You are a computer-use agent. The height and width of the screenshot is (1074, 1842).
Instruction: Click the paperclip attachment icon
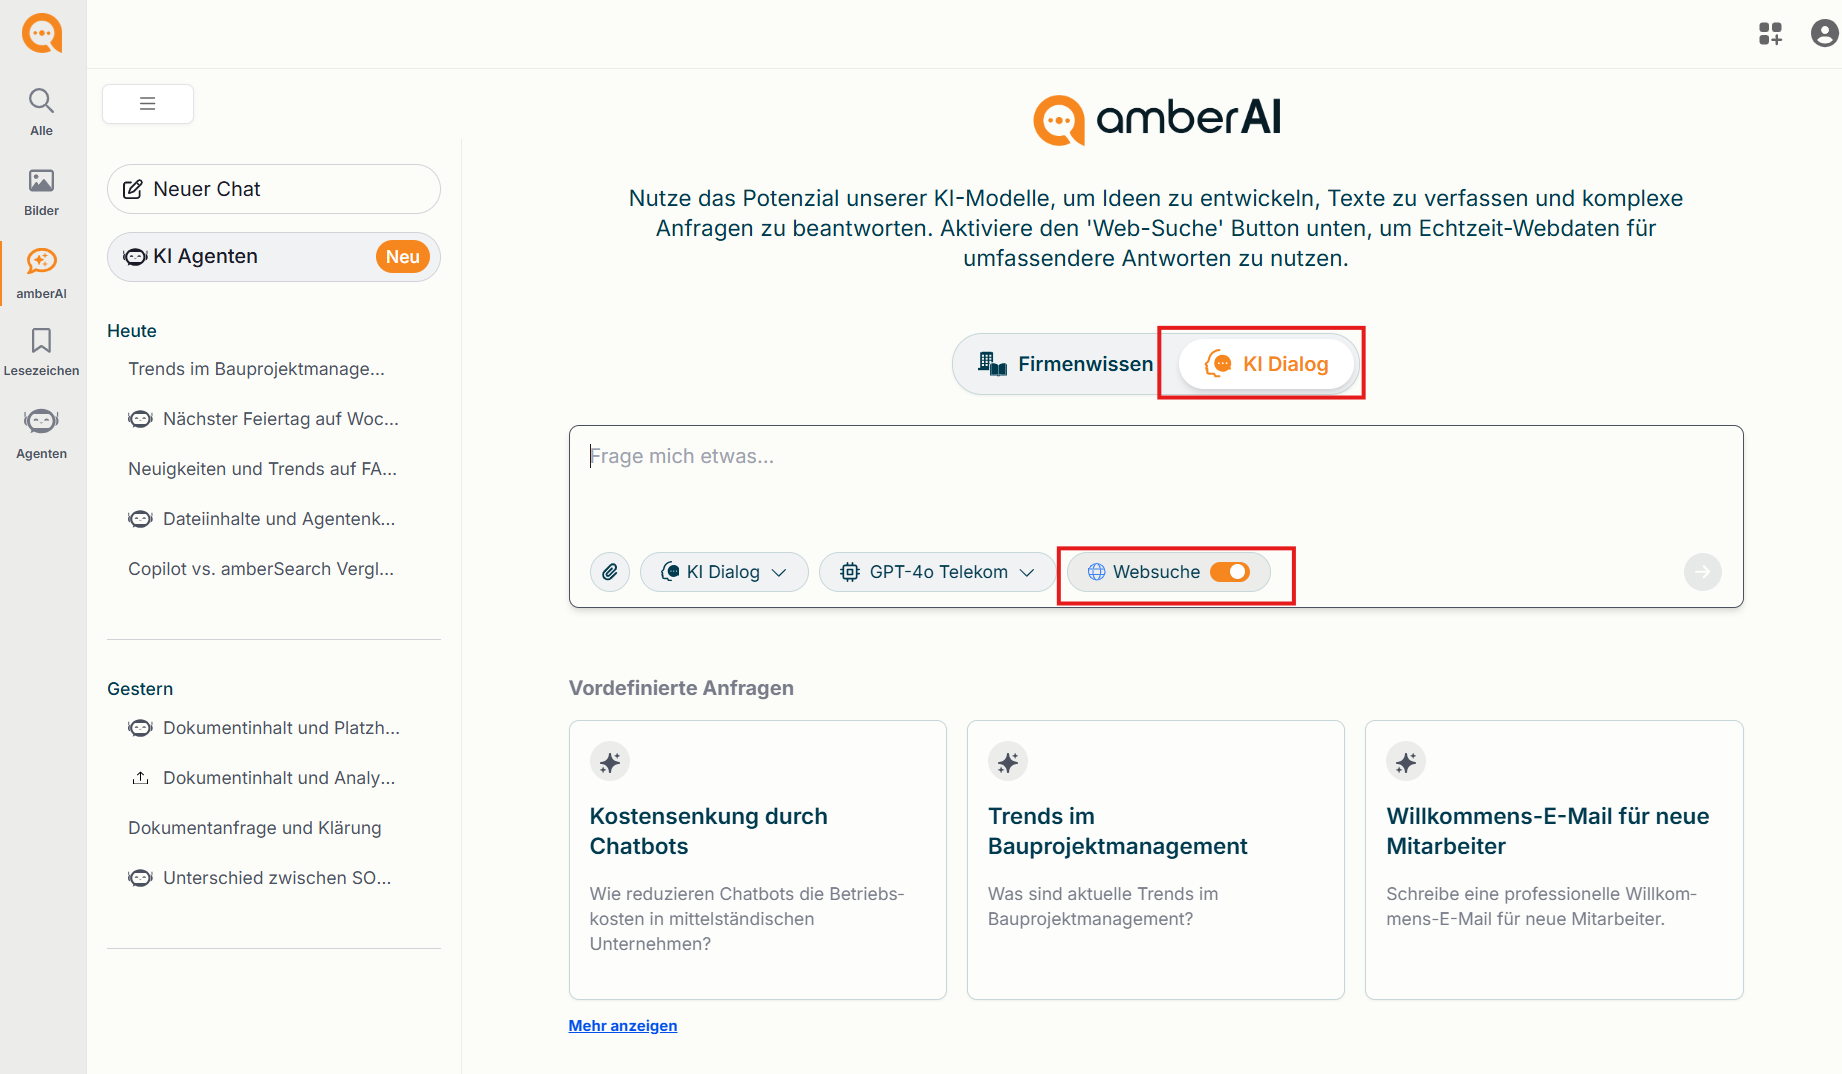click(x=610, y=572)
